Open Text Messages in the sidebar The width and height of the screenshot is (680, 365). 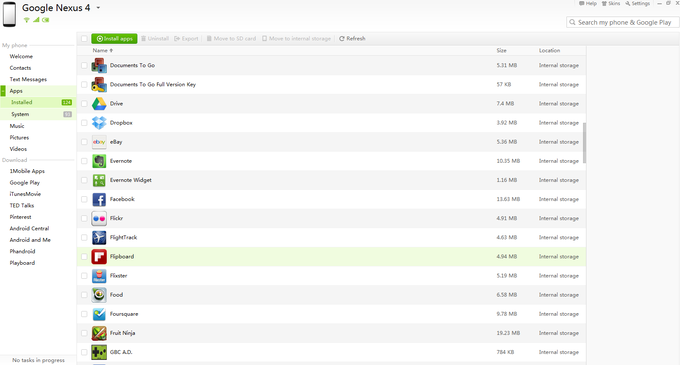click(x=28, y=79)
